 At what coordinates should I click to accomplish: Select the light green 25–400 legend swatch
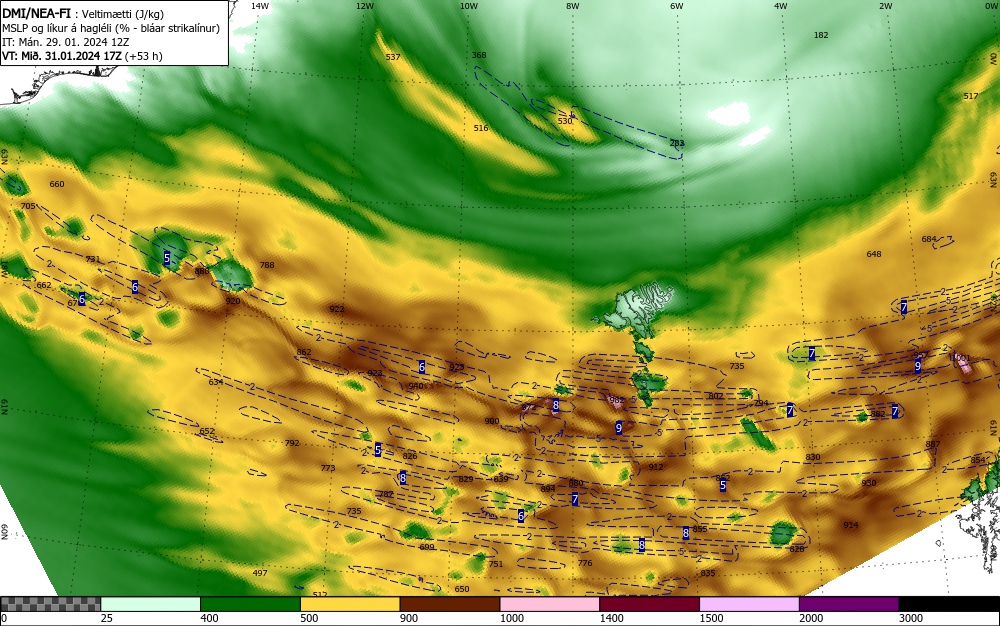[x=151, y=604]
